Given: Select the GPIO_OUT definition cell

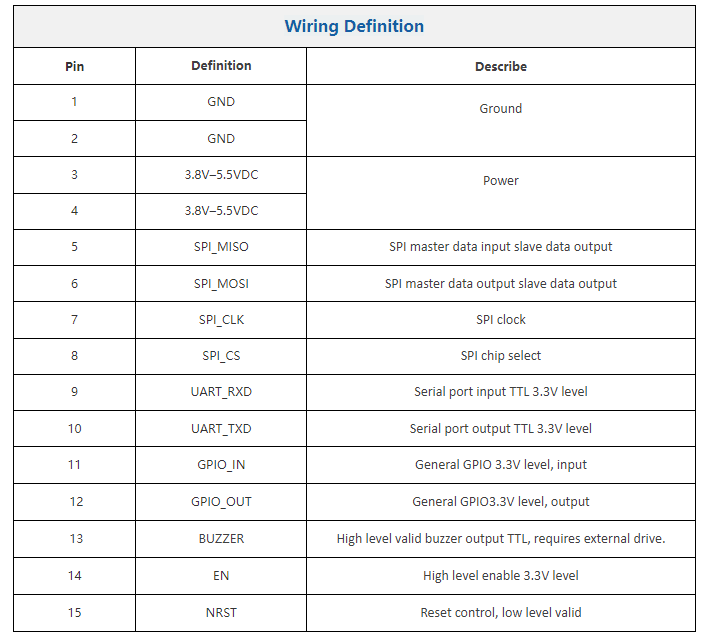Looking at the screenshot, I should (x=221, y=502).
